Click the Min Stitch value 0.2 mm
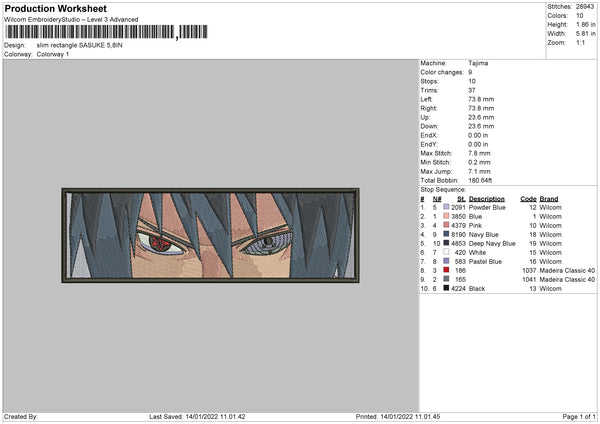 click(x=479, y=162)
